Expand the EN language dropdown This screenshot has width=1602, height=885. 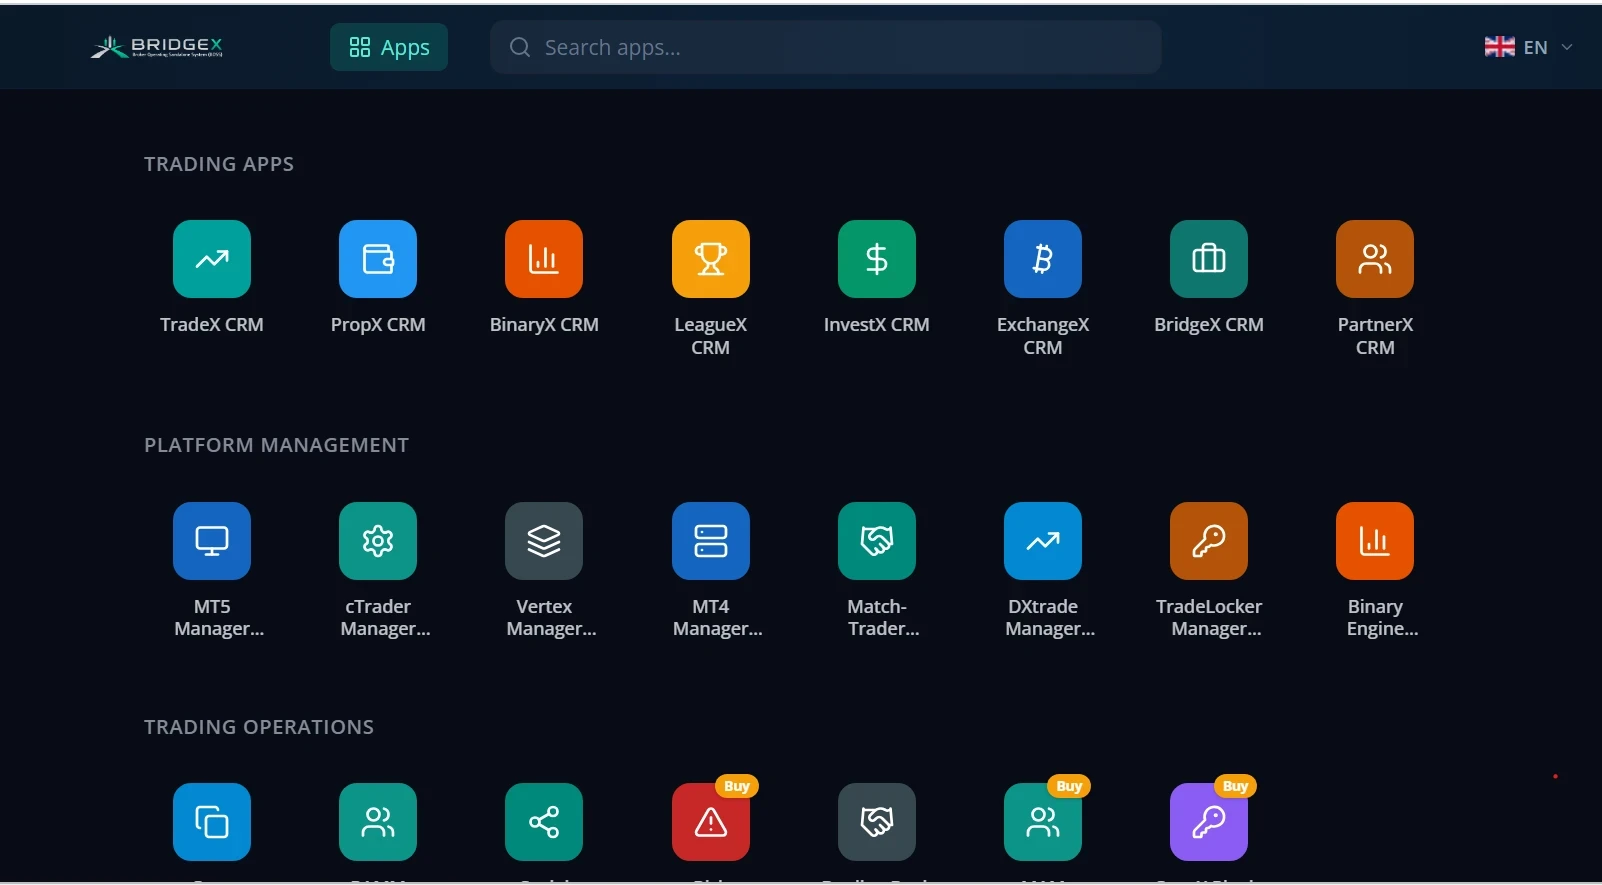[1528, 47]
